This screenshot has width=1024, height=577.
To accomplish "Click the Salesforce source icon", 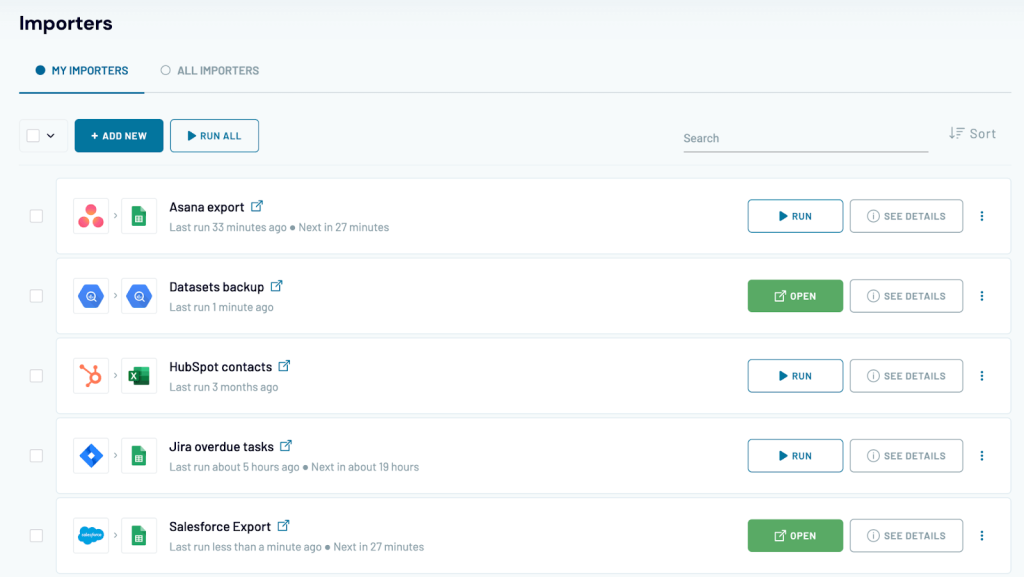I will [91, 536].
